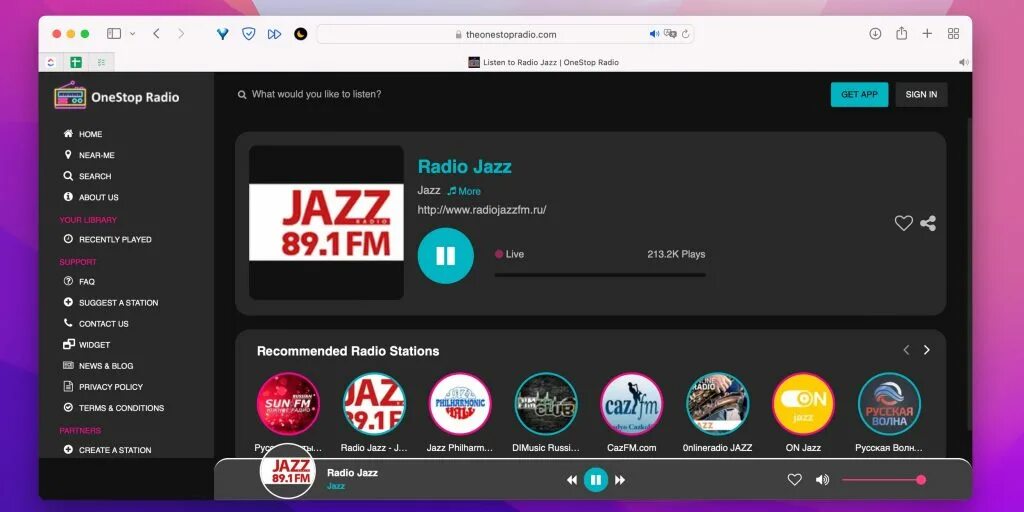This screenshot has height=512, width=1024.
Task: View the PRIVACY POLICY page
Action: (x=103, y=387)
